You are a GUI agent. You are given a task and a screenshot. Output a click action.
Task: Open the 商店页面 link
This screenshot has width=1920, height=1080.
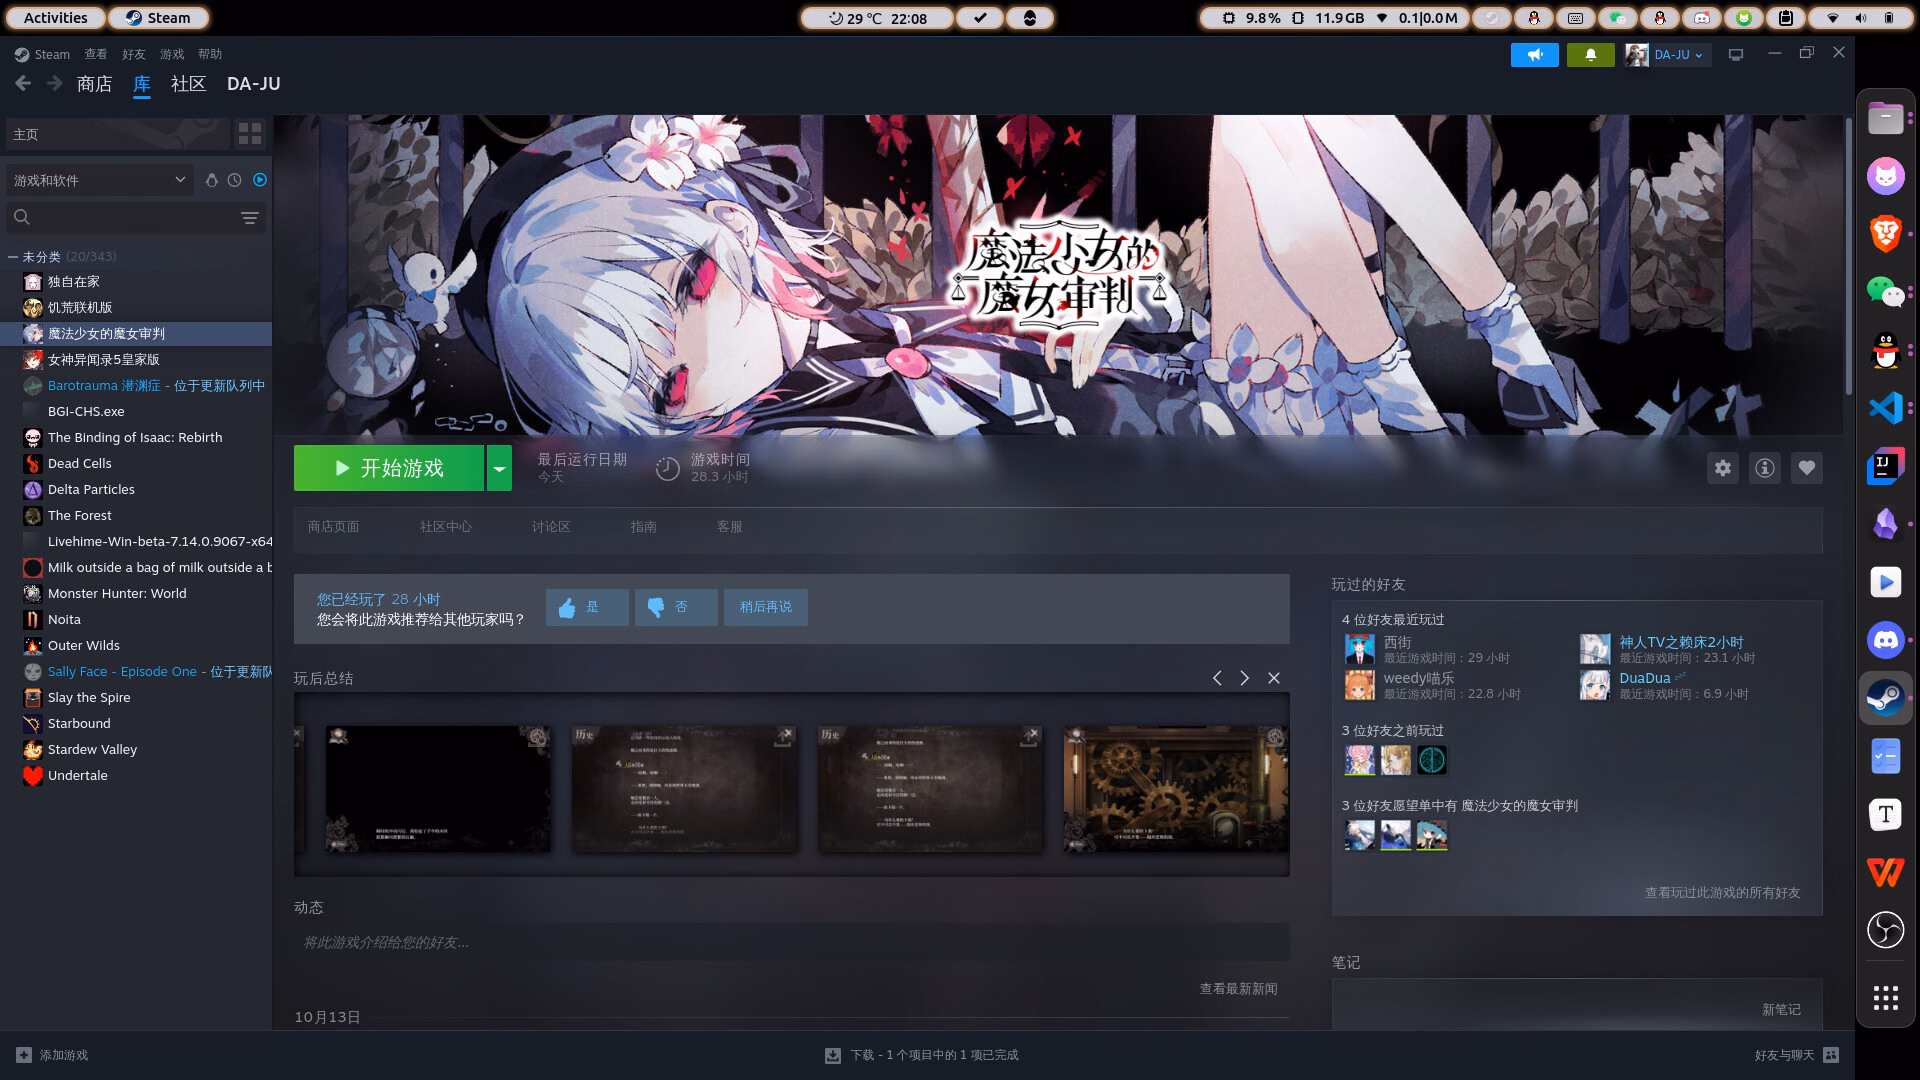pyautogui.click(x=333, y=527)
